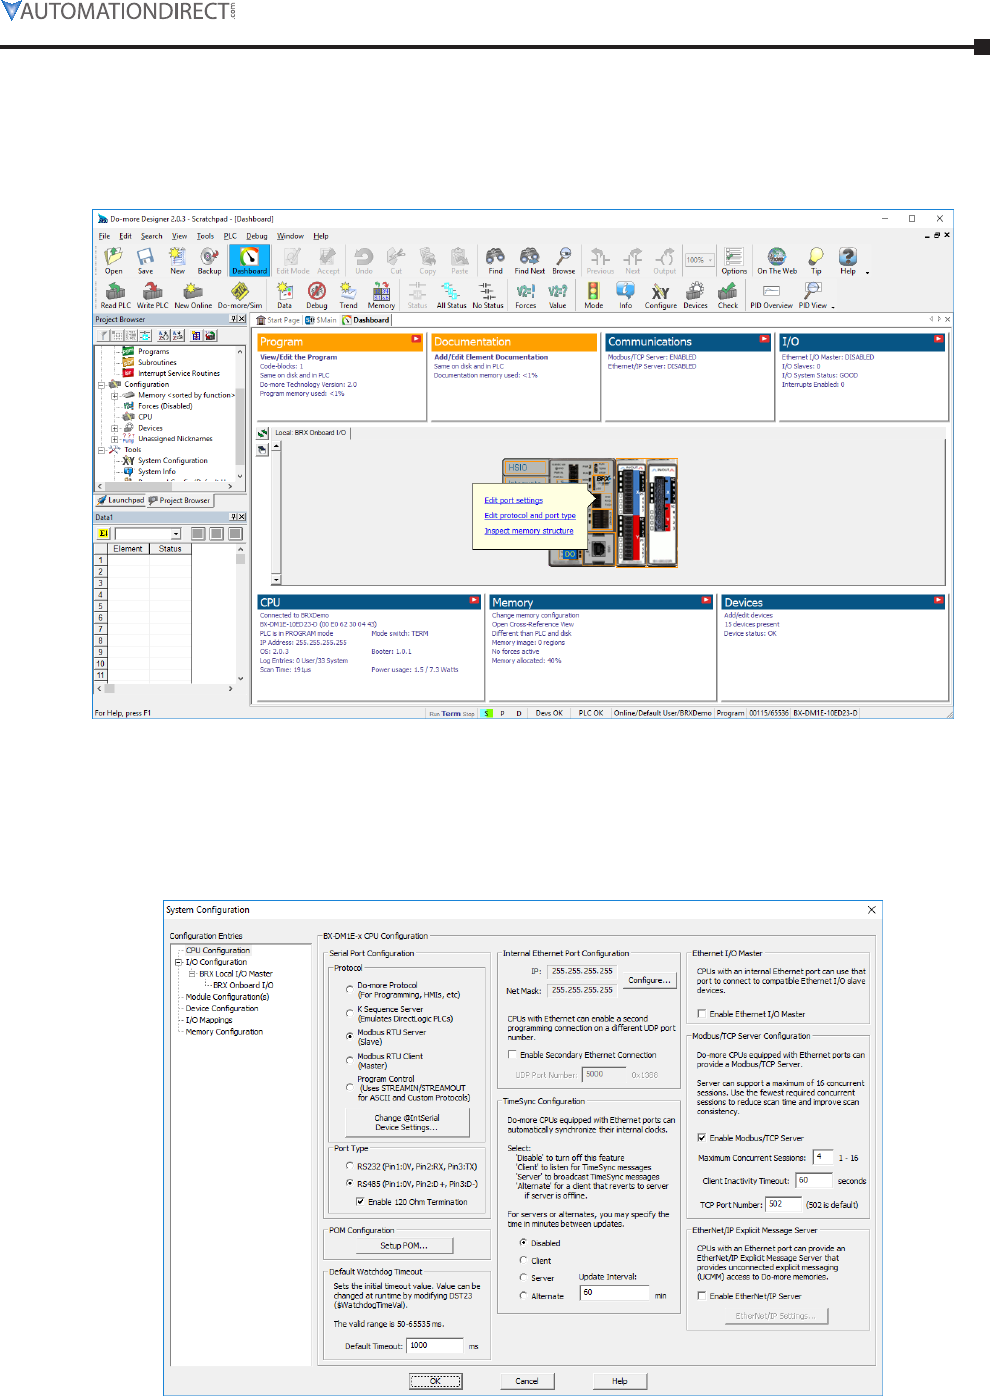
Task: Click the Tip lightbulb icon
Action: (816, 260)
